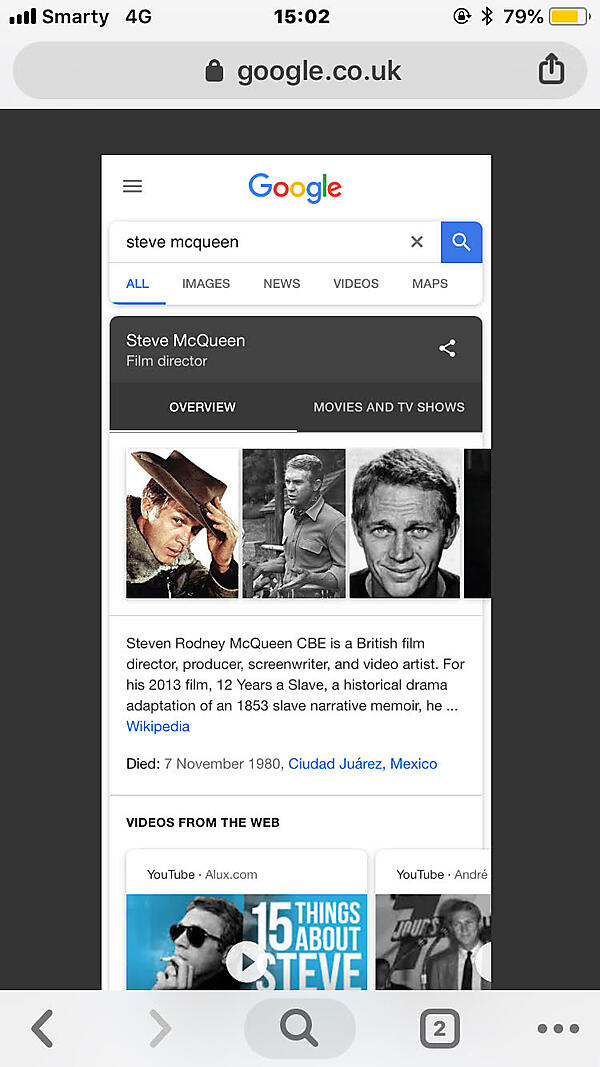Open the close-up portrait photo
The height and width of the screenshot is (1067, 600).
click(404, 523)
